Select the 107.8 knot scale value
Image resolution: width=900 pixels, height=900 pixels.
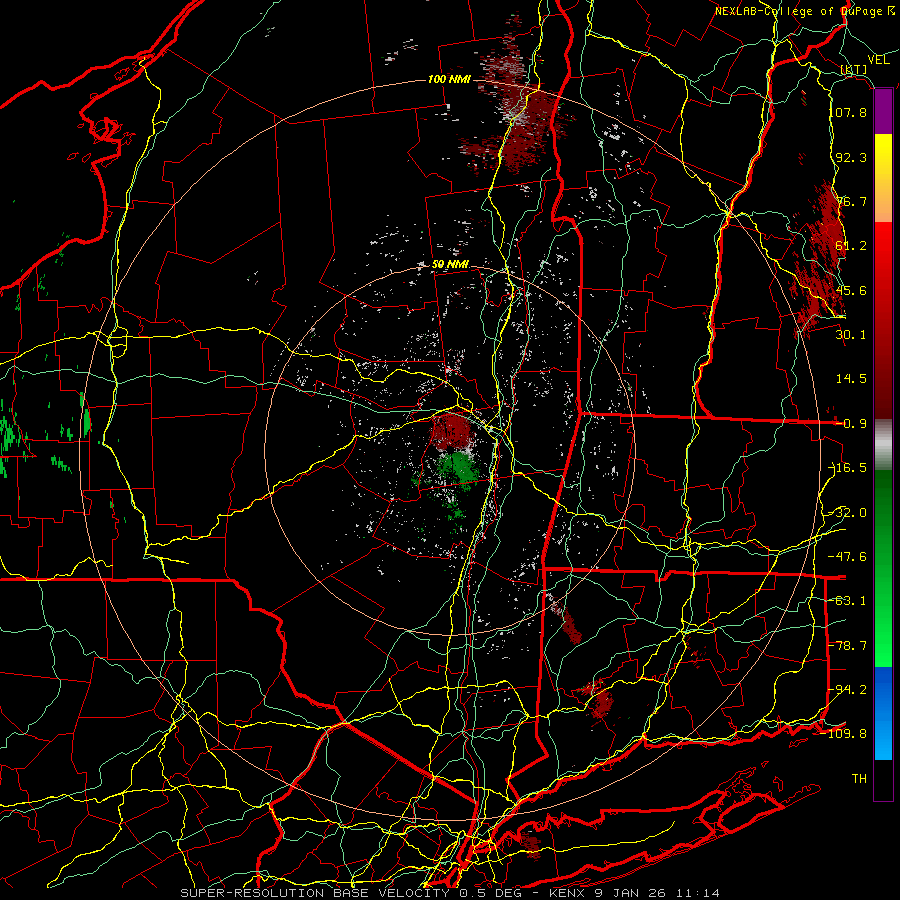[x=848, y=112]
